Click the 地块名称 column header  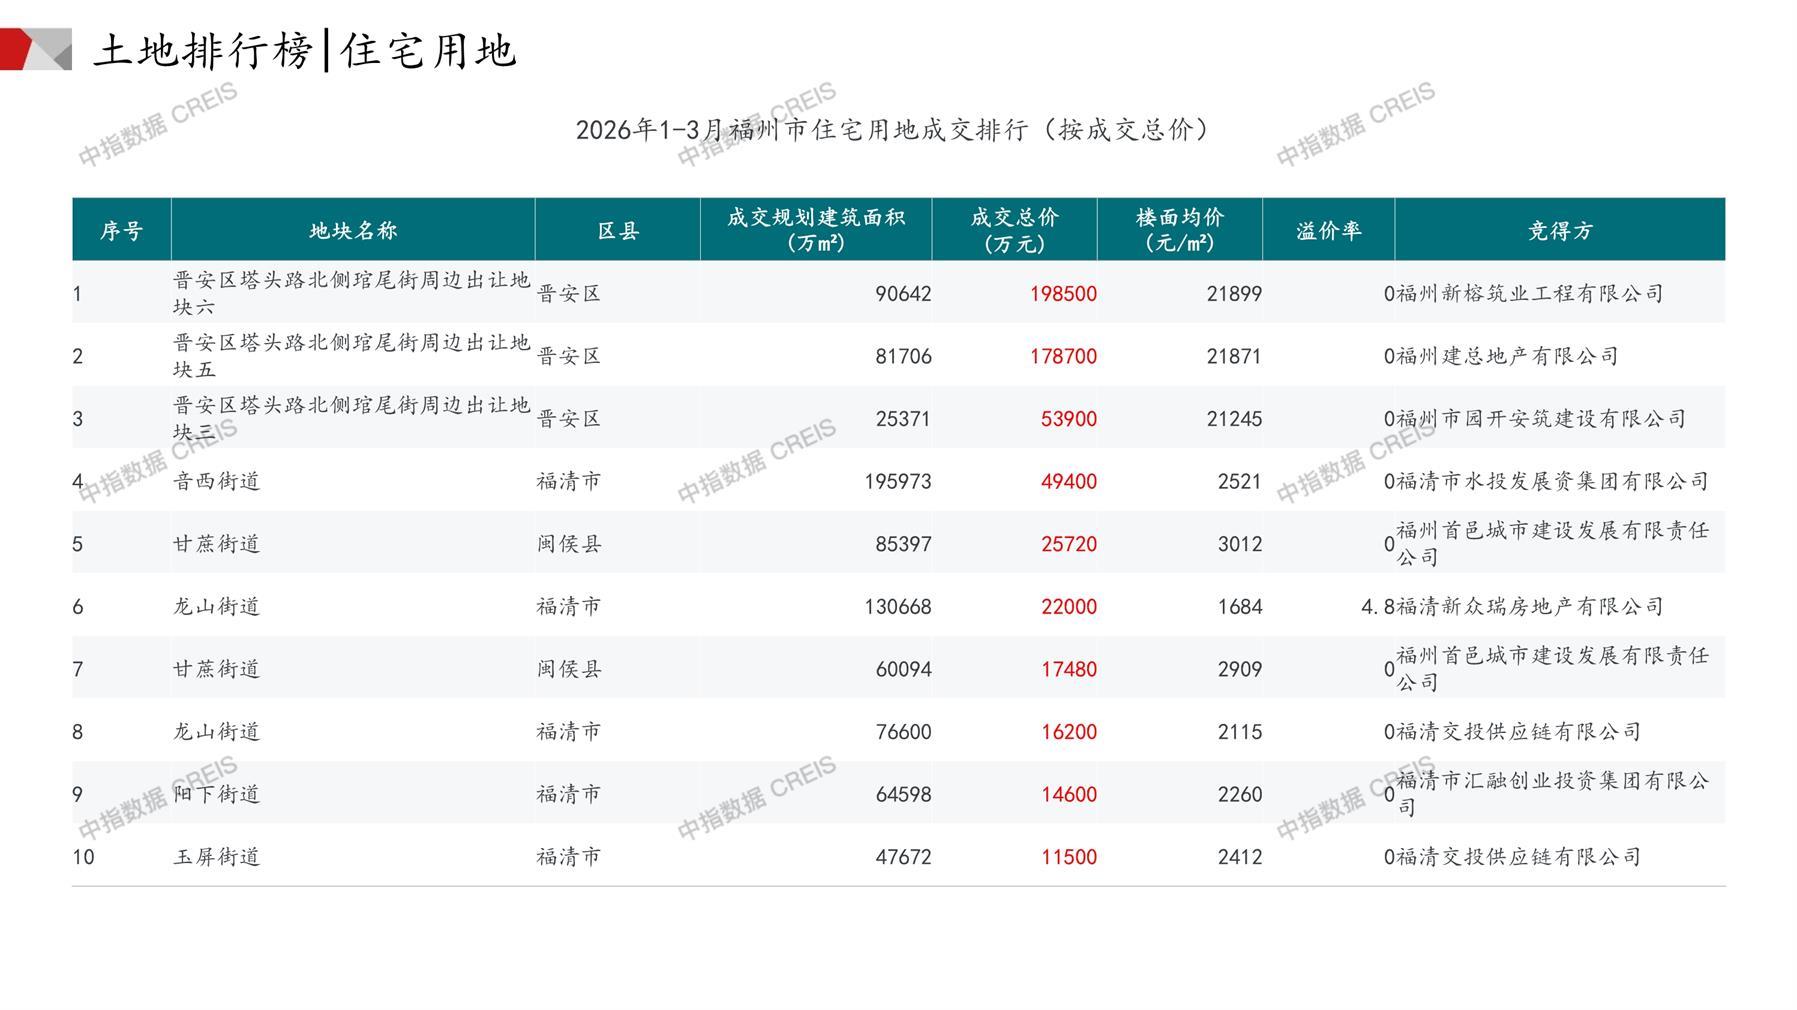click(353, 231)
